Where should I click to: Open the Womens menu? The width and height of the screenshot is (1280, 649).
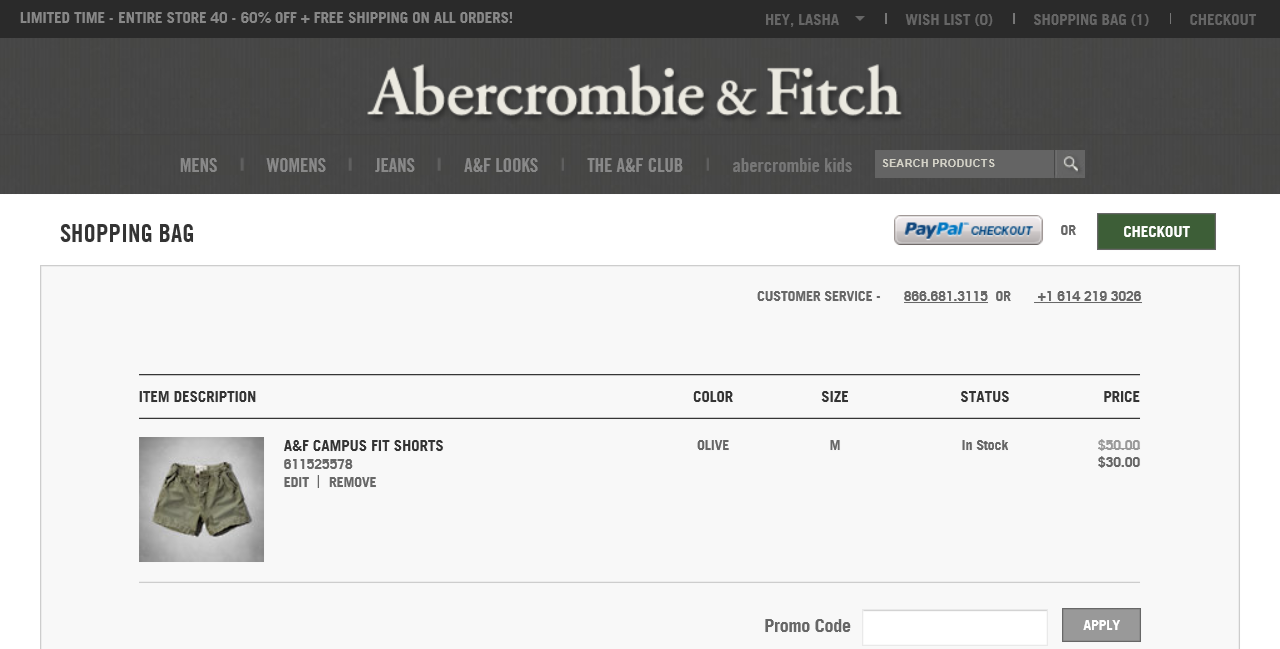coord(296,165)
